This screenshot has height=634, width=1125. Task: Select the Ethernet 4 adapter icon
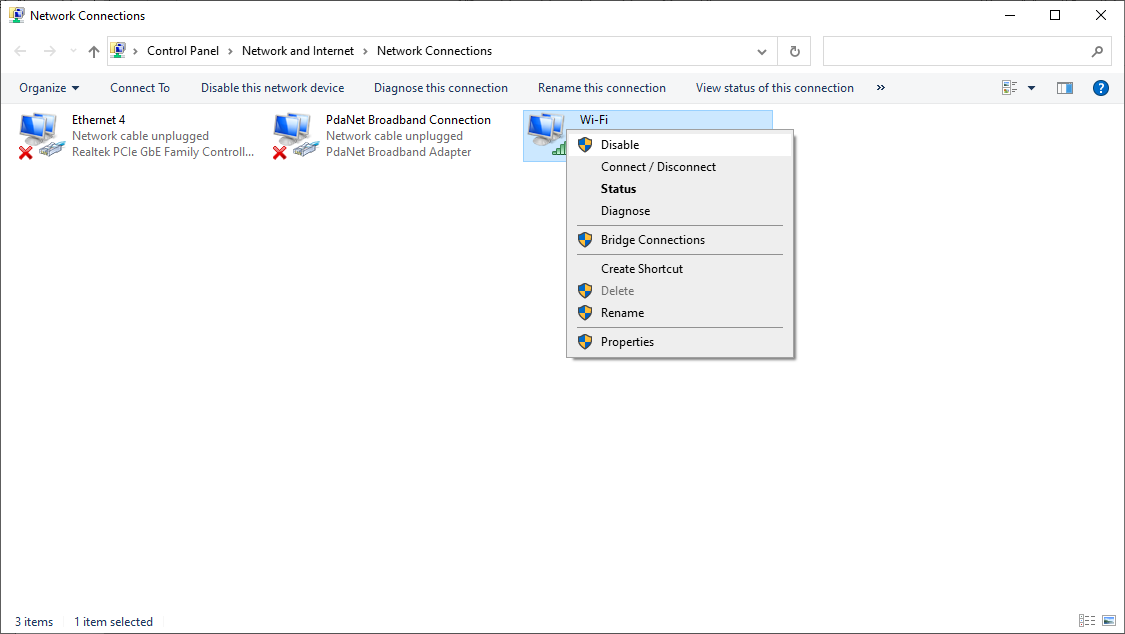(41, 136)
